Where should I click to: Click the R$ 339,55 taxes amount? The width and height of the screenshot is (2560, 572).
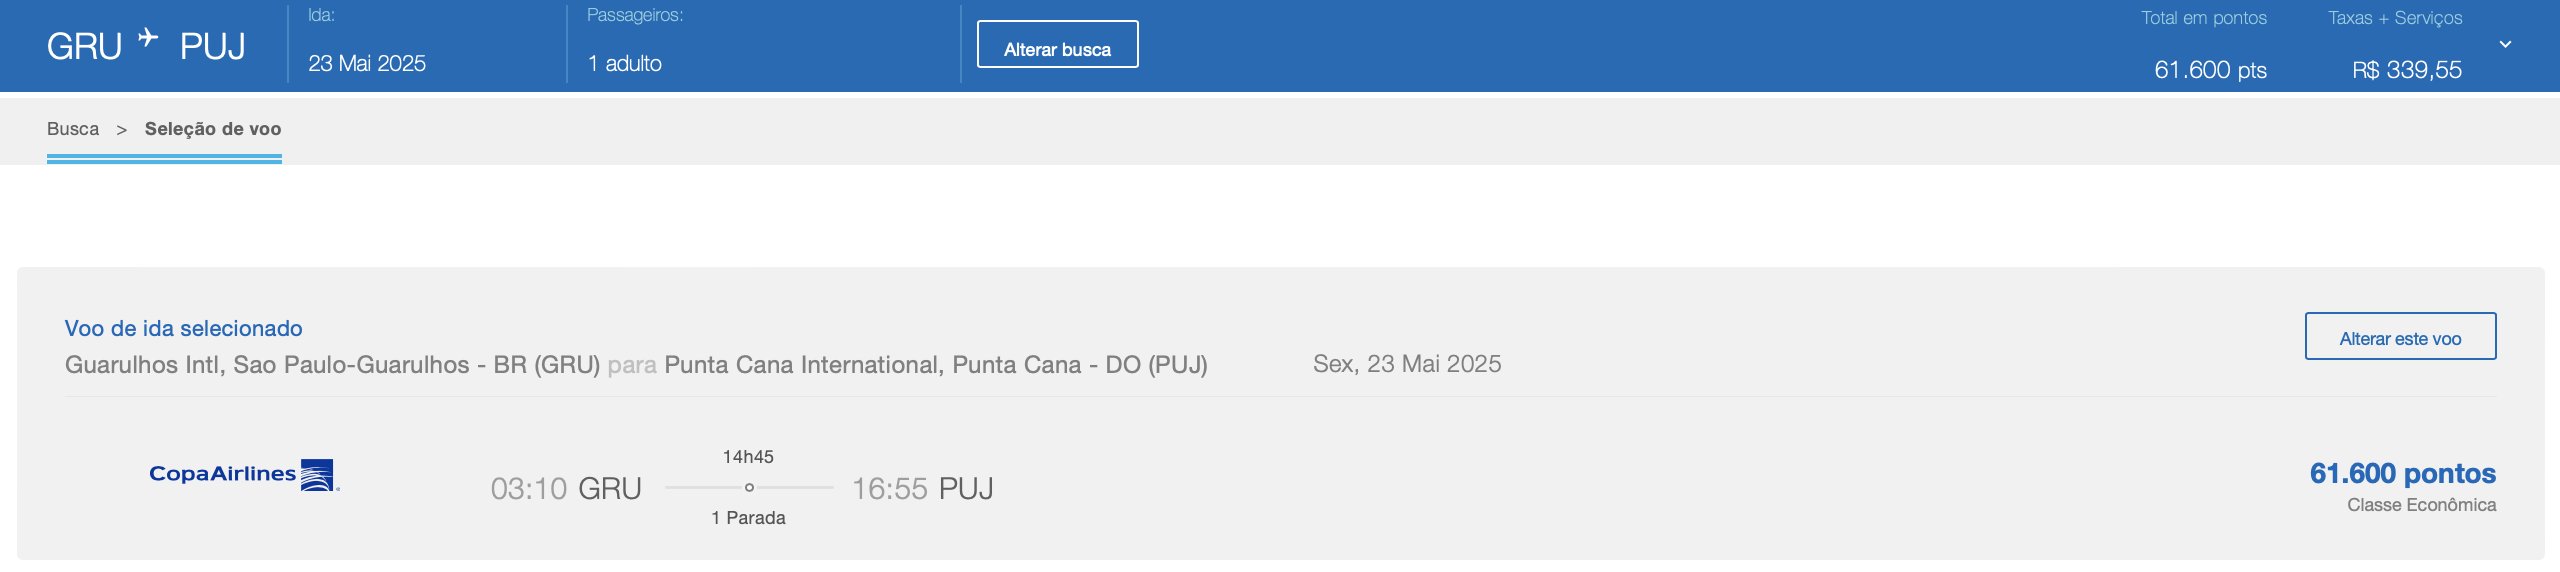click(x=2407, y=70)
